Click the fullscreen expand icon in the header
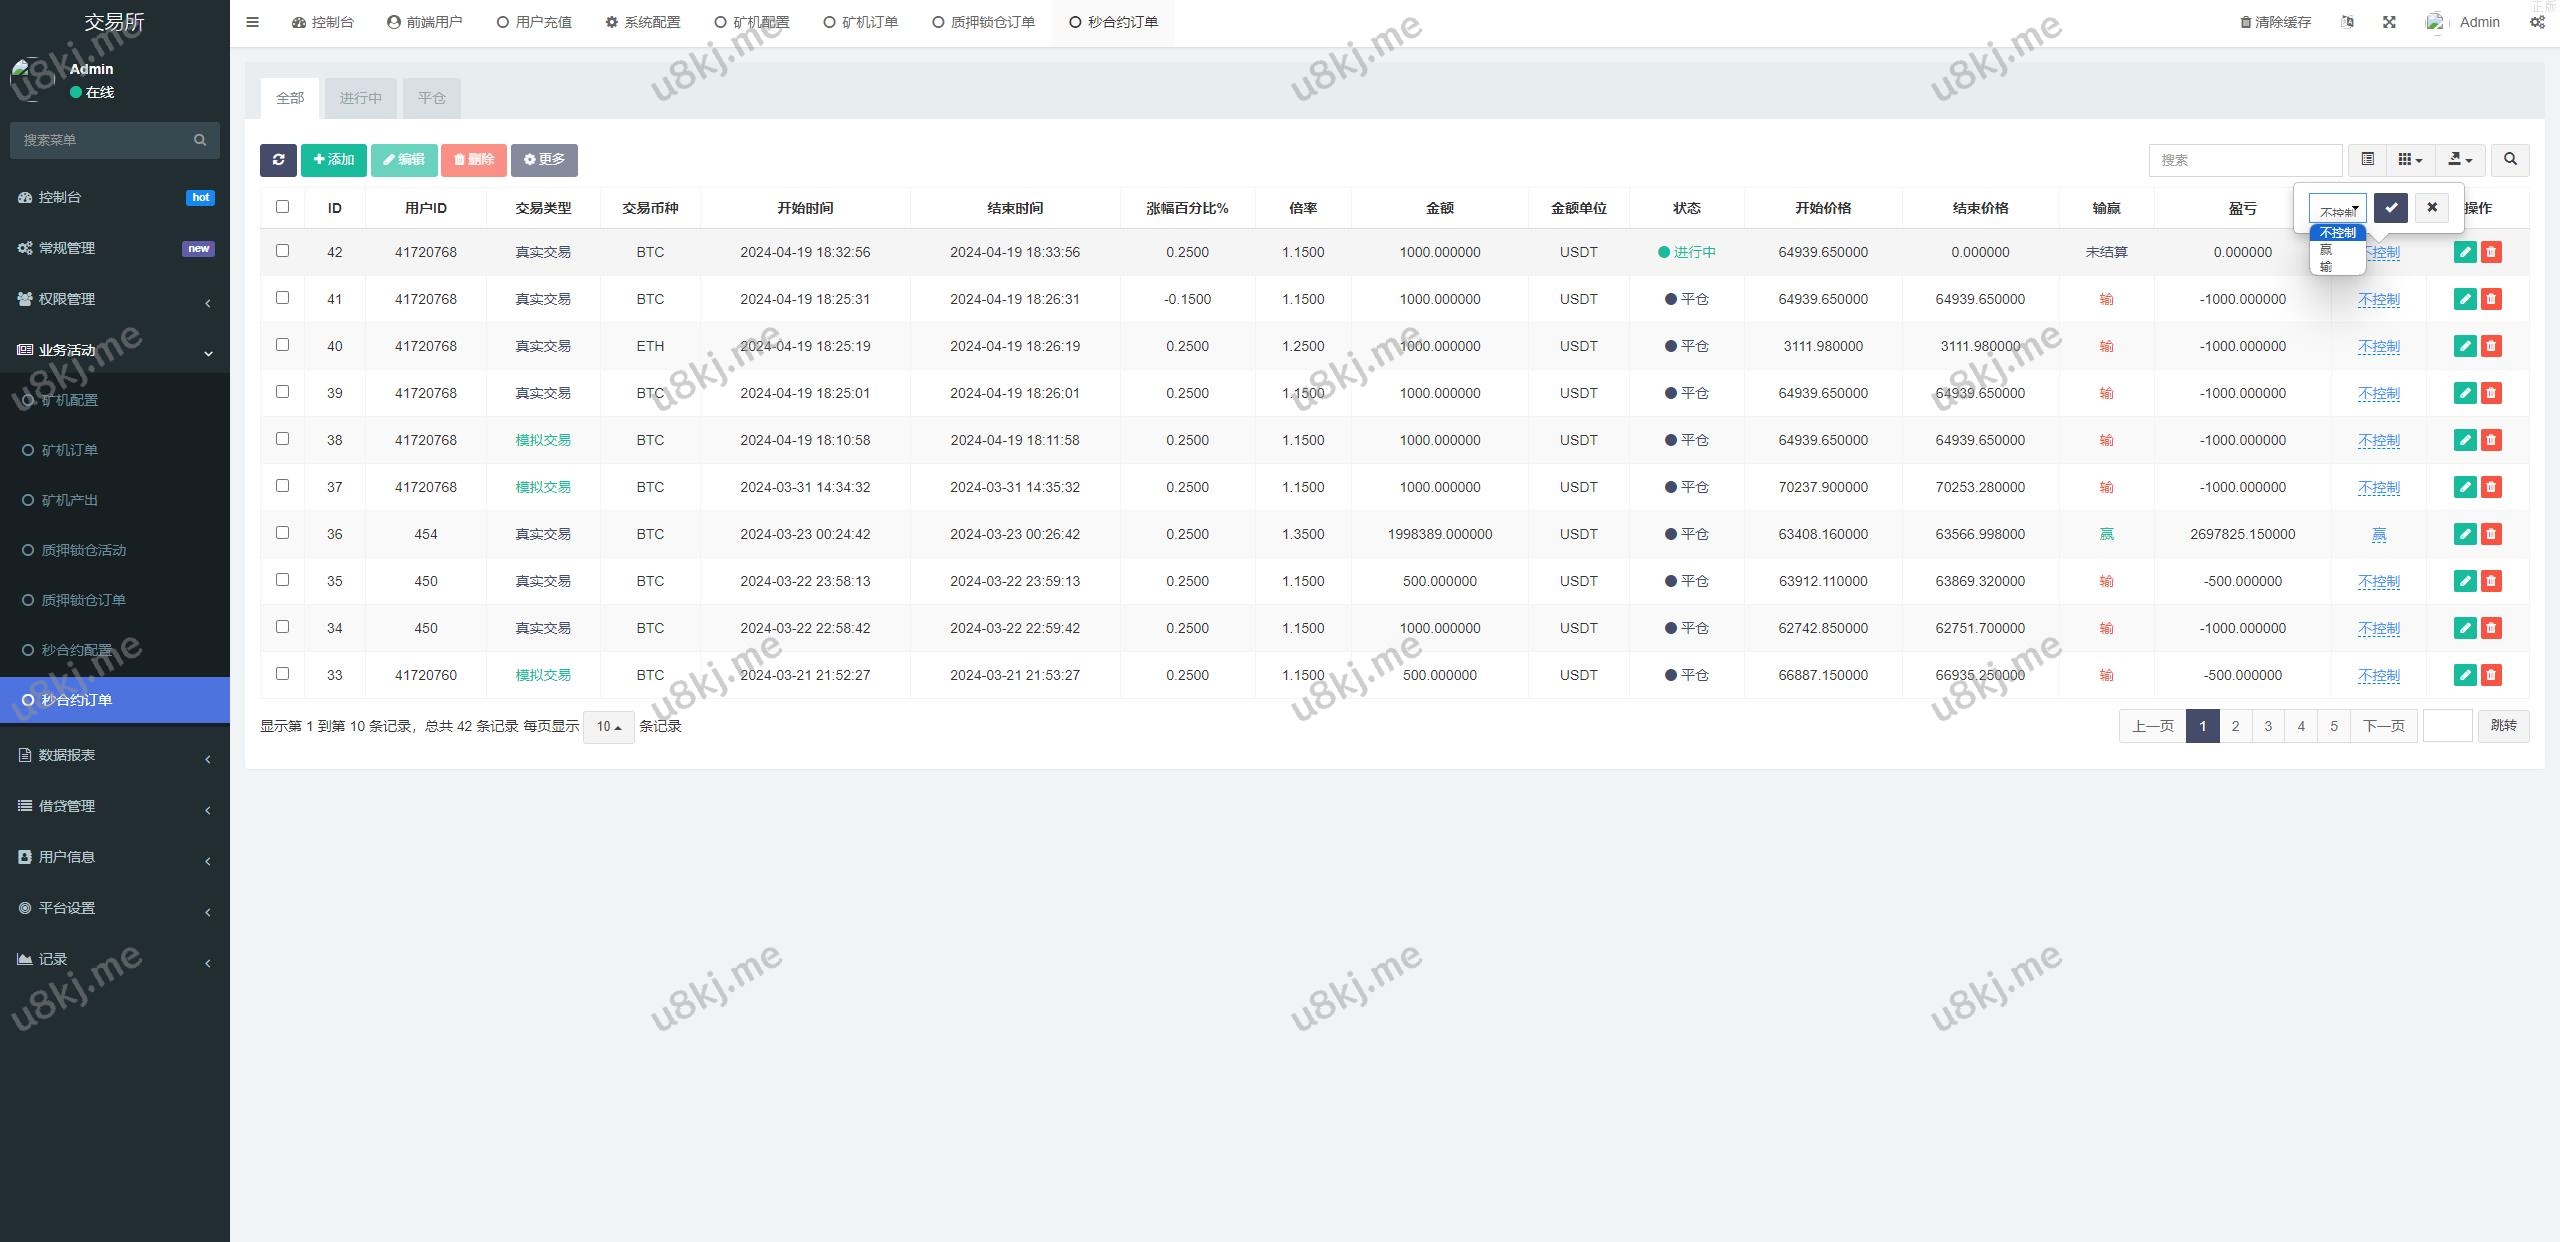The width and height of the screenshot is (2560, 1242). coord(2389,22)
